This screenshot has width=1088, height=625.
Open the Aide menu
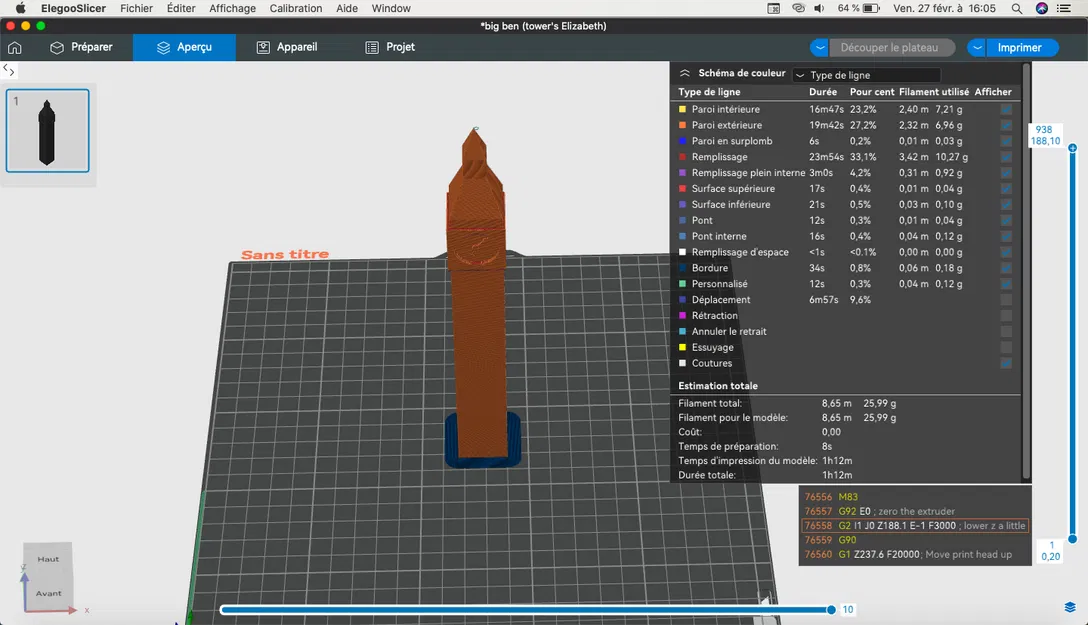pos(347,8)
